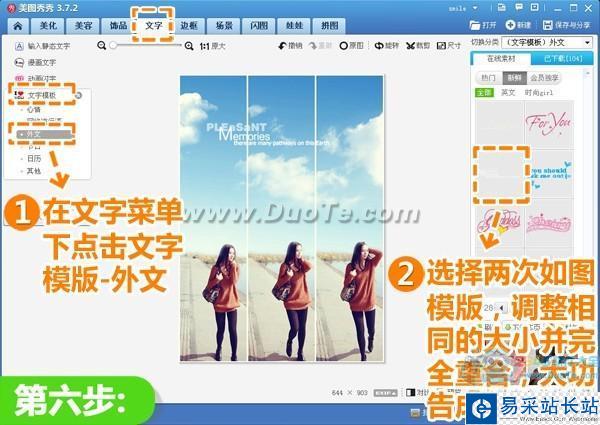
Task: Select the 会员独享 filter toggle
Action: point(544,78)
